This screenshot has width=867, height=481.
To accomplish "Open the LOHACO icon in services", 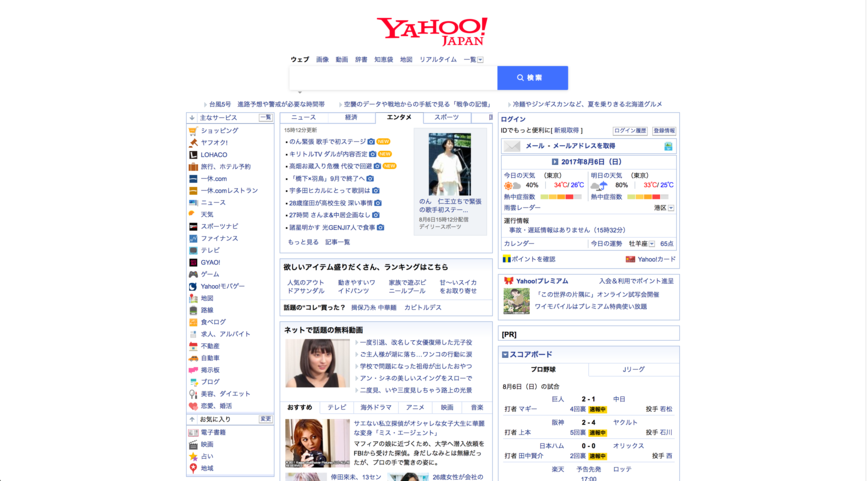I will (x=193, y=155).
